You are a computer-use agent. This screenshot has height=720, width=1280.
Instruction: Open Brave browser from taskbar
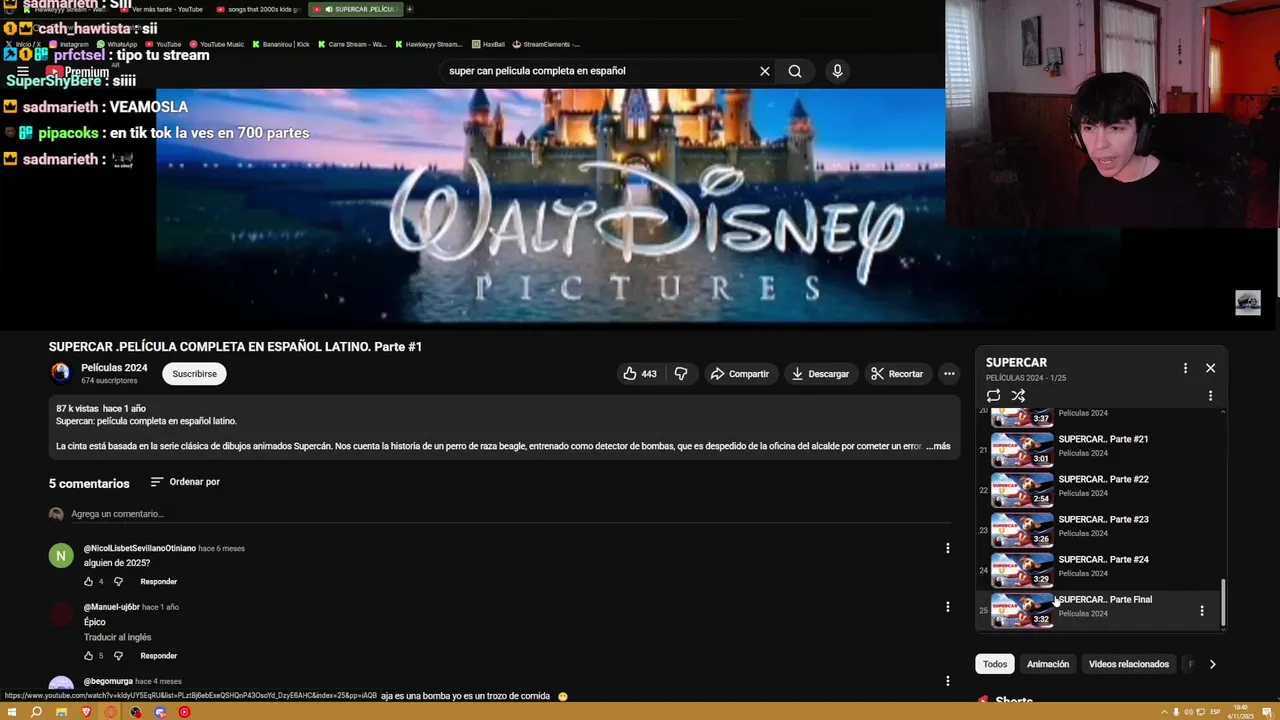coord(86,712)
